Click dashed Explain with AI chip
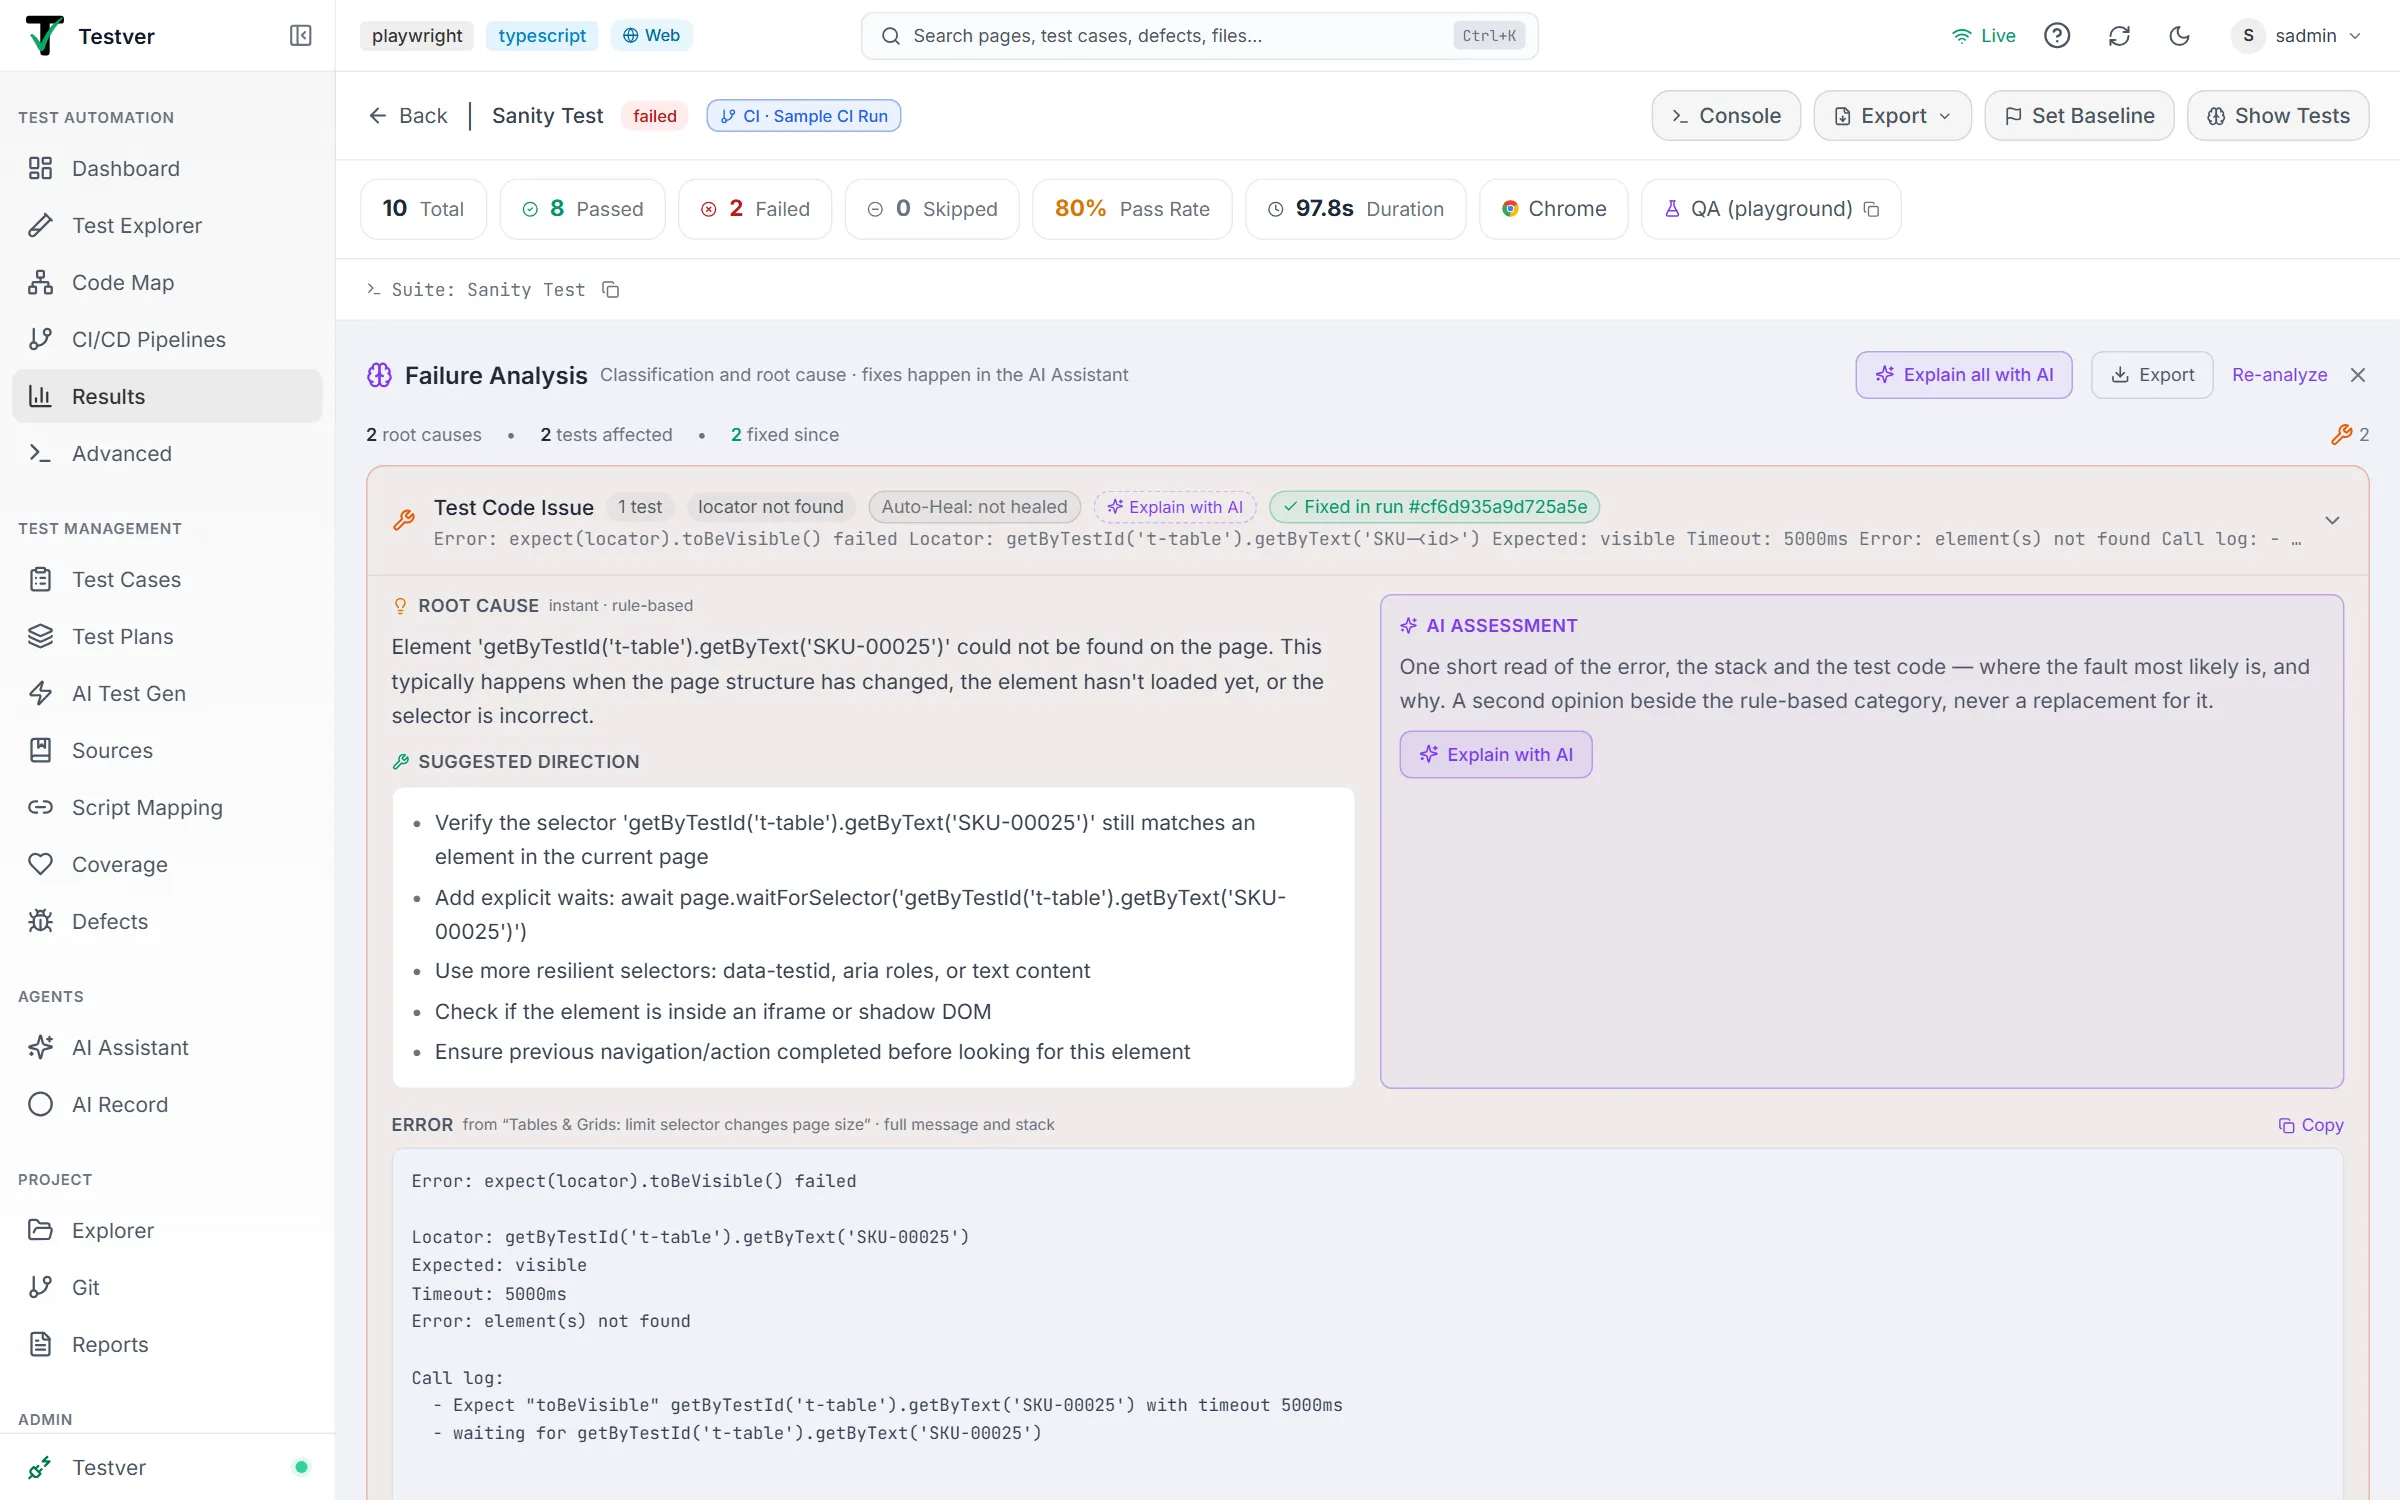 1175,507
